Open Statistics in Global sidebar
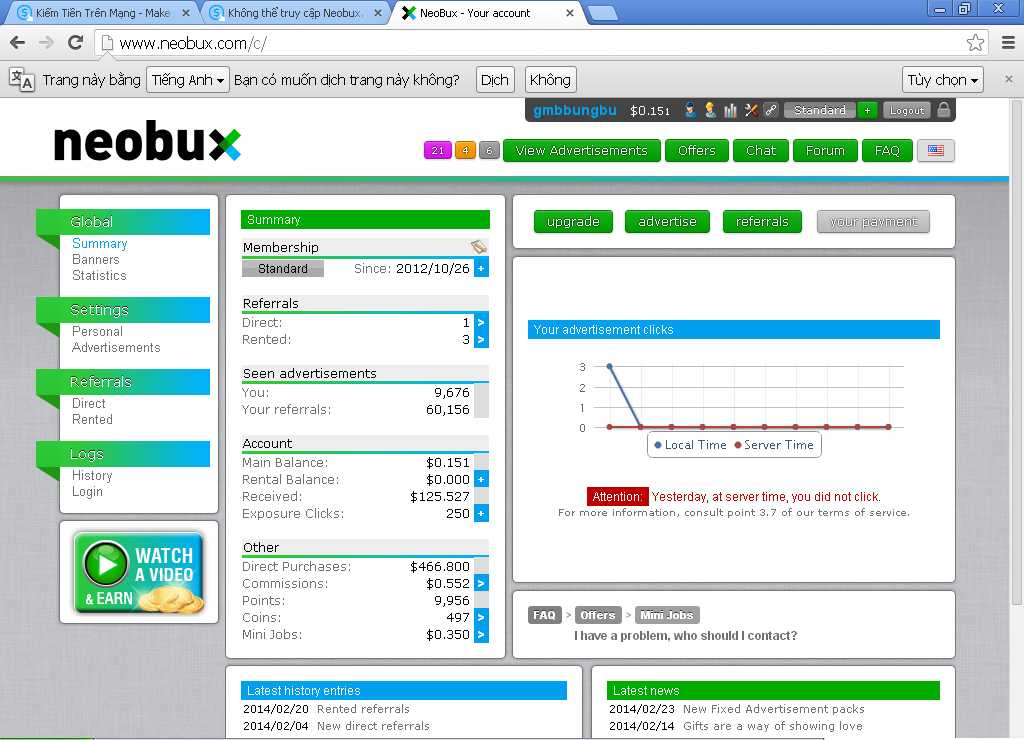 coord(99,276)
